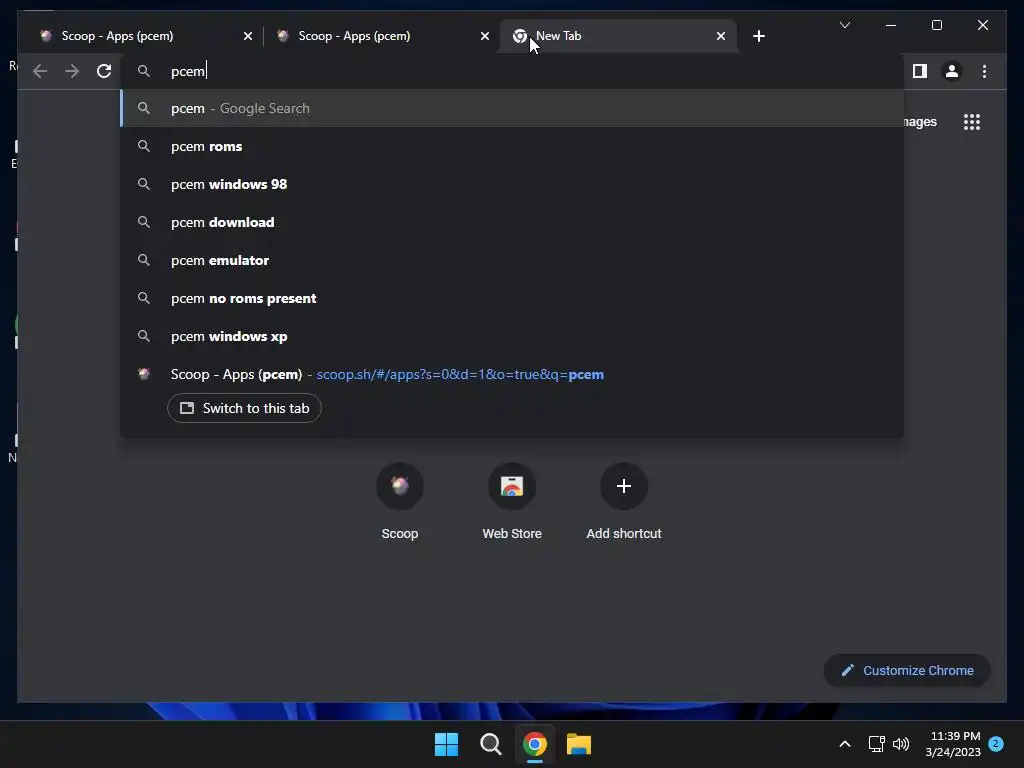Pick the pcem no roms present suggestion
1024x768 pixels.
(512, 298)
